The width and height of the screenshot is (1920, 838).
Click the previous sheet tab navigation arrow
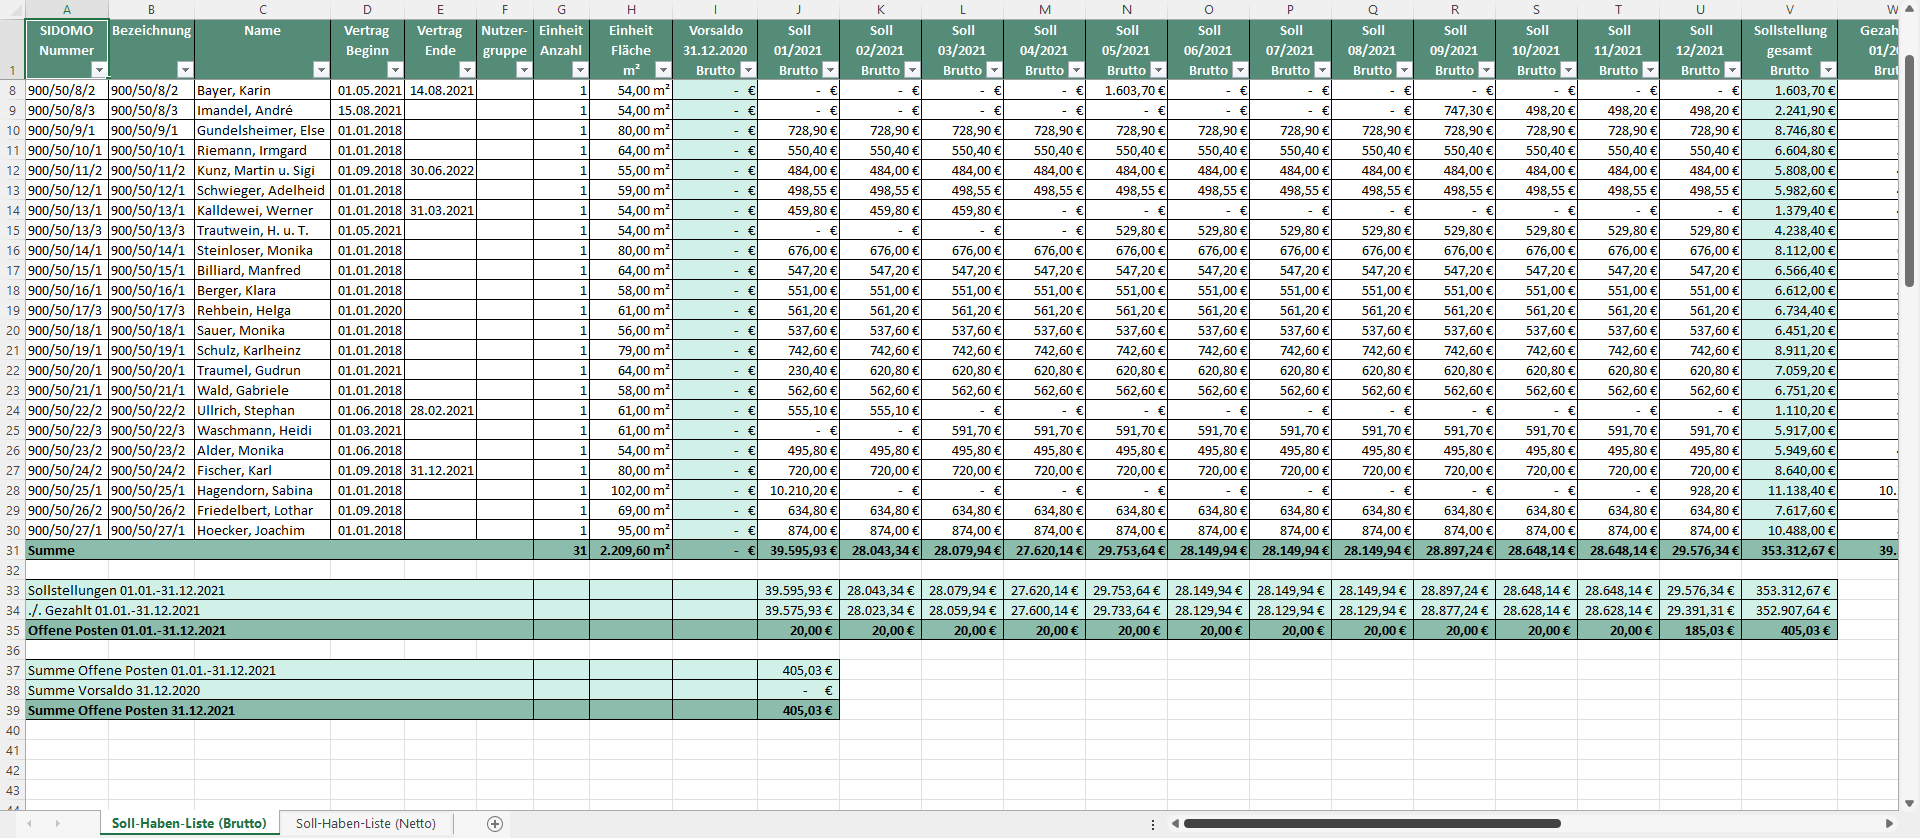[30, 824]
